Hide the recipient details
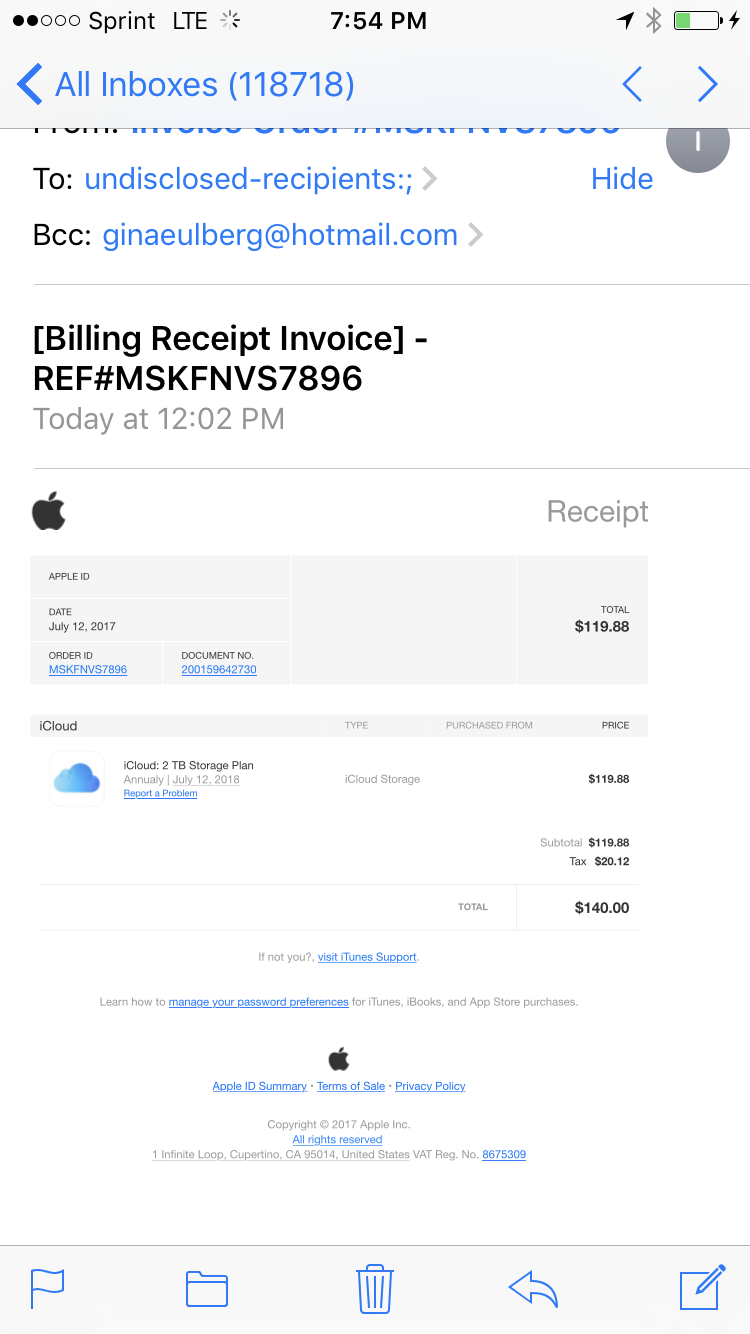Viewport: 750px width, 1334px height. (621, 179)
